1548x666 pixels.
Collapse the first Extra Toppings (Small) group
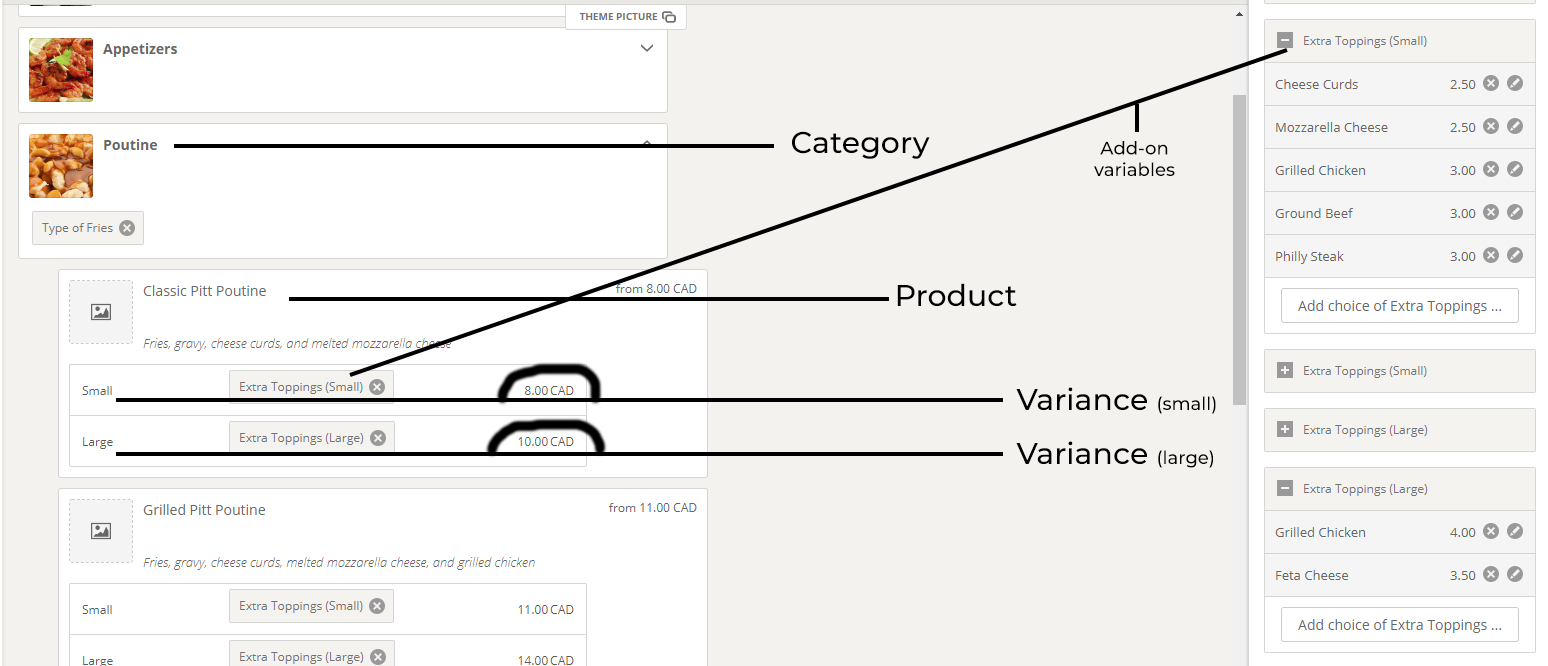tap(1285, 41)
